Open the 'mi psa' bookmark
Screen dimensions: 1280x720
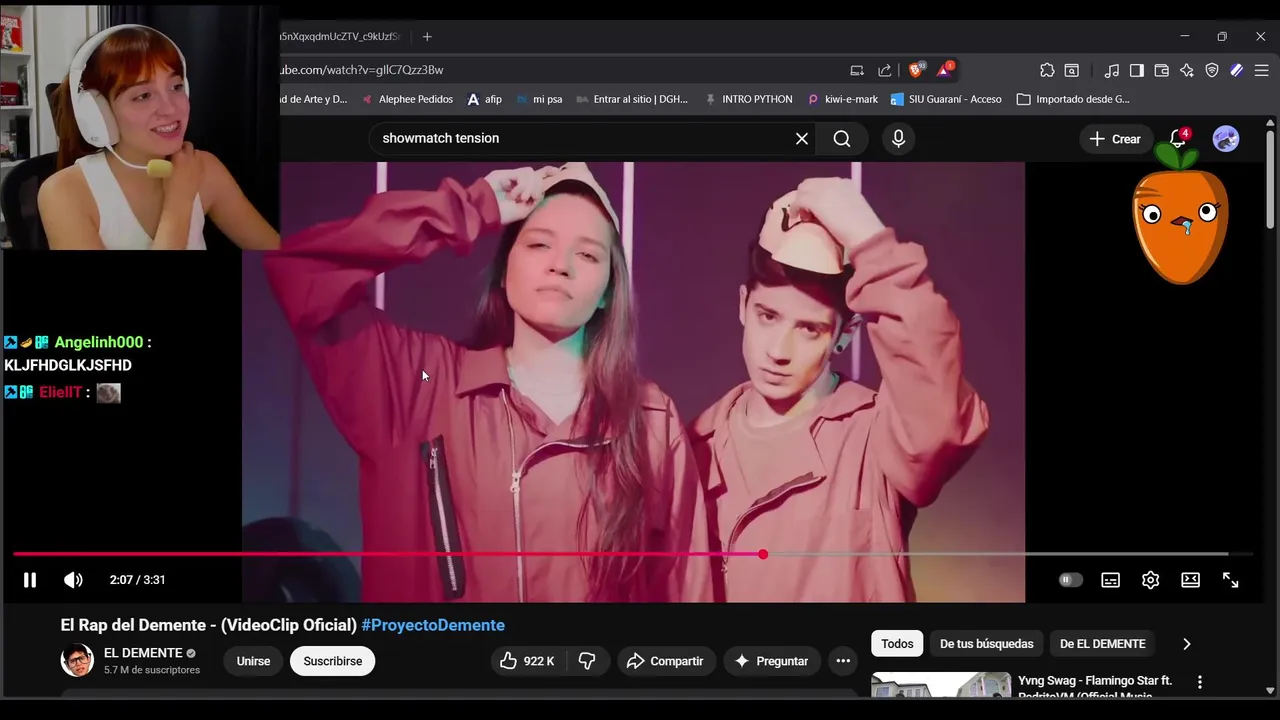[x=539, y=99]
